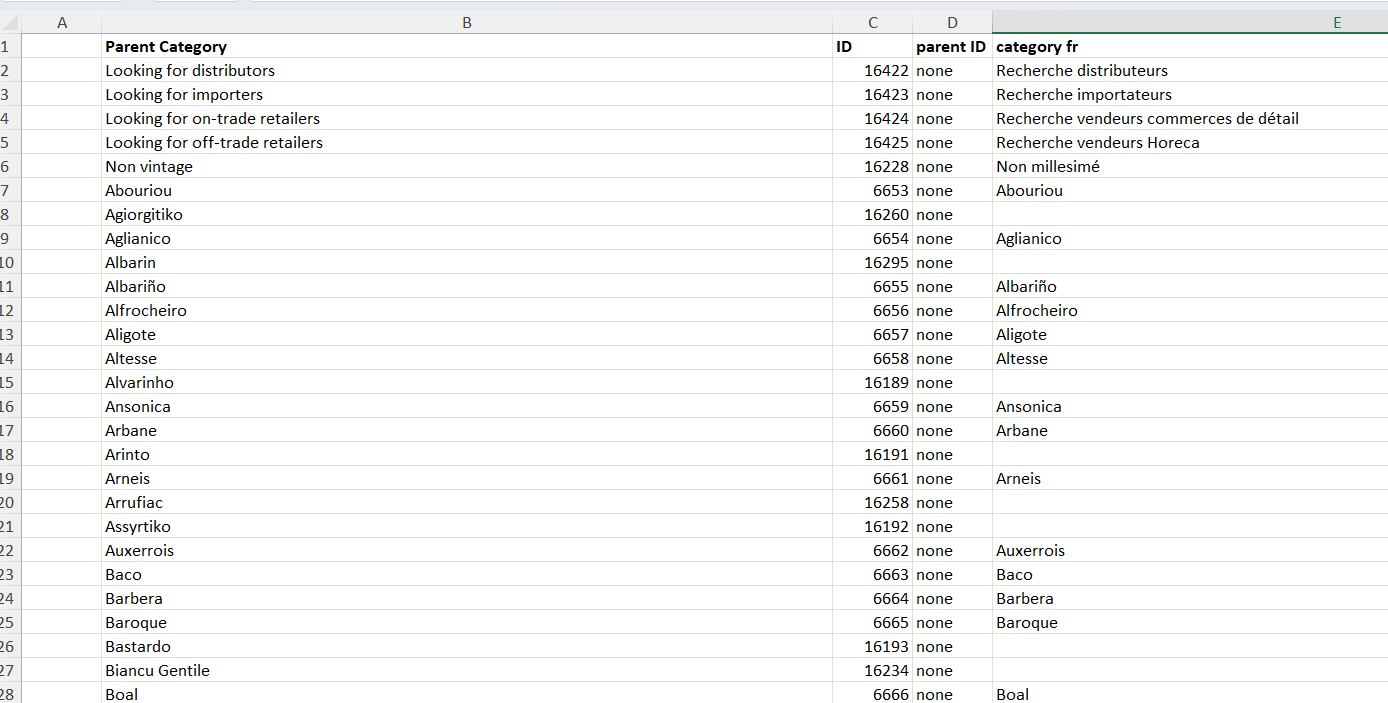1388x703 pixels.
Task: Select the parent ID cell of Bastardo row
Action: [x=951, y=646]
